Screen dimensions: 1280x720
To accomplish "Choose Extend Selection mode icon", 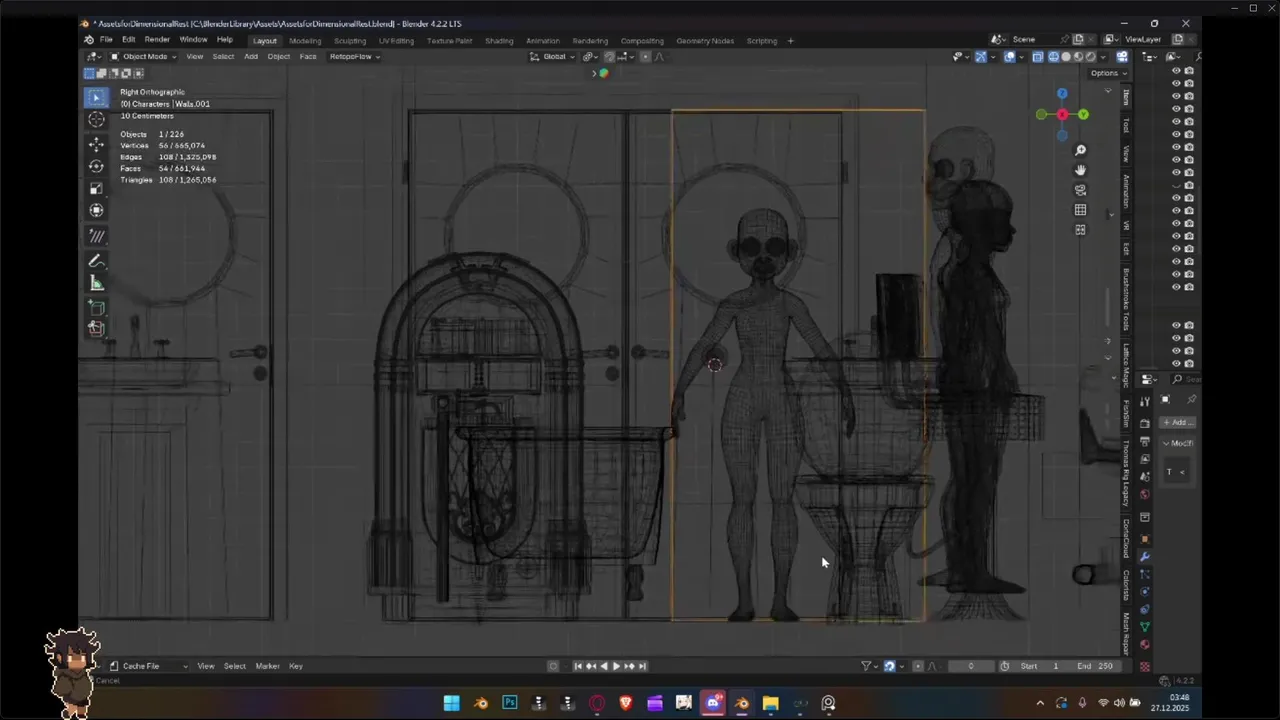I will 101,73.
